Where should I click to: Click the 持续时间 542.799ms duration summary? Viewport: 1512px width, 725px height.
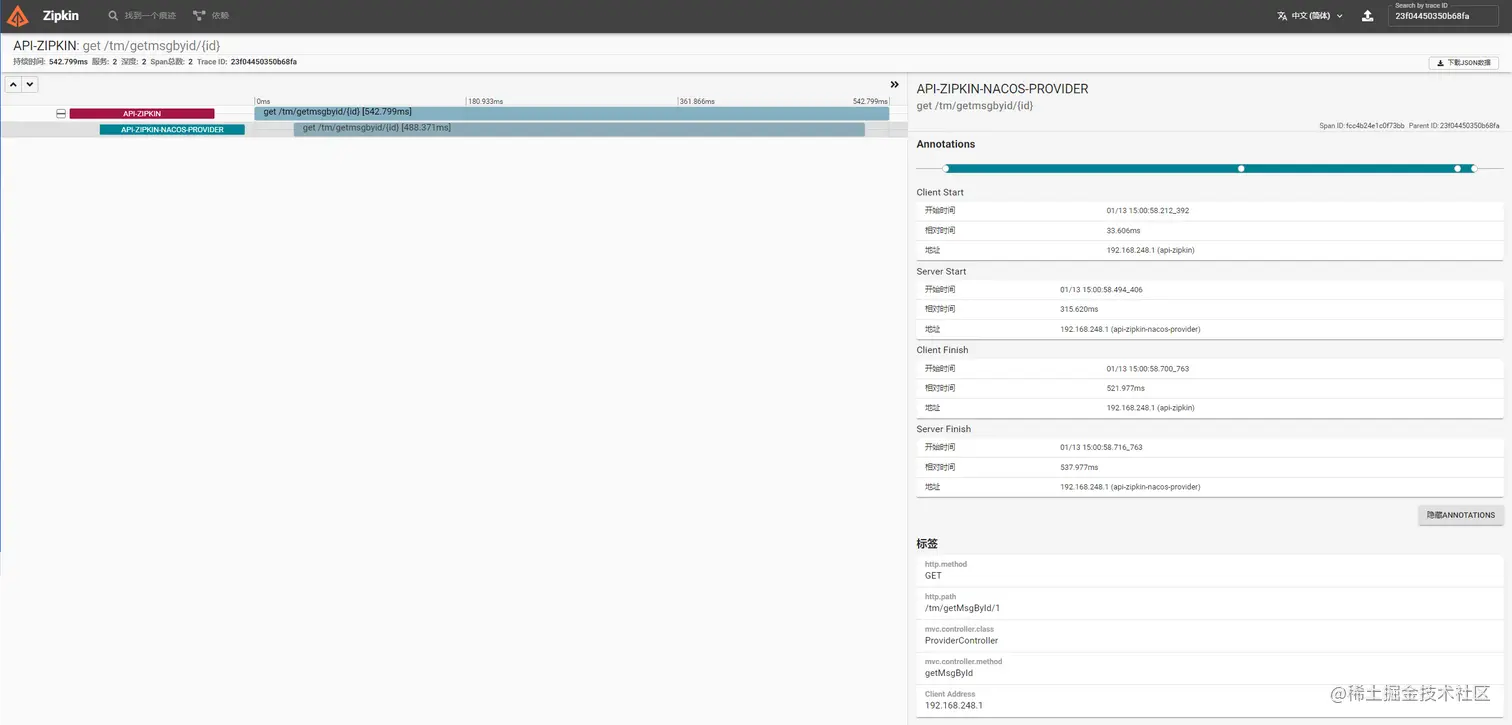[50, 62]
